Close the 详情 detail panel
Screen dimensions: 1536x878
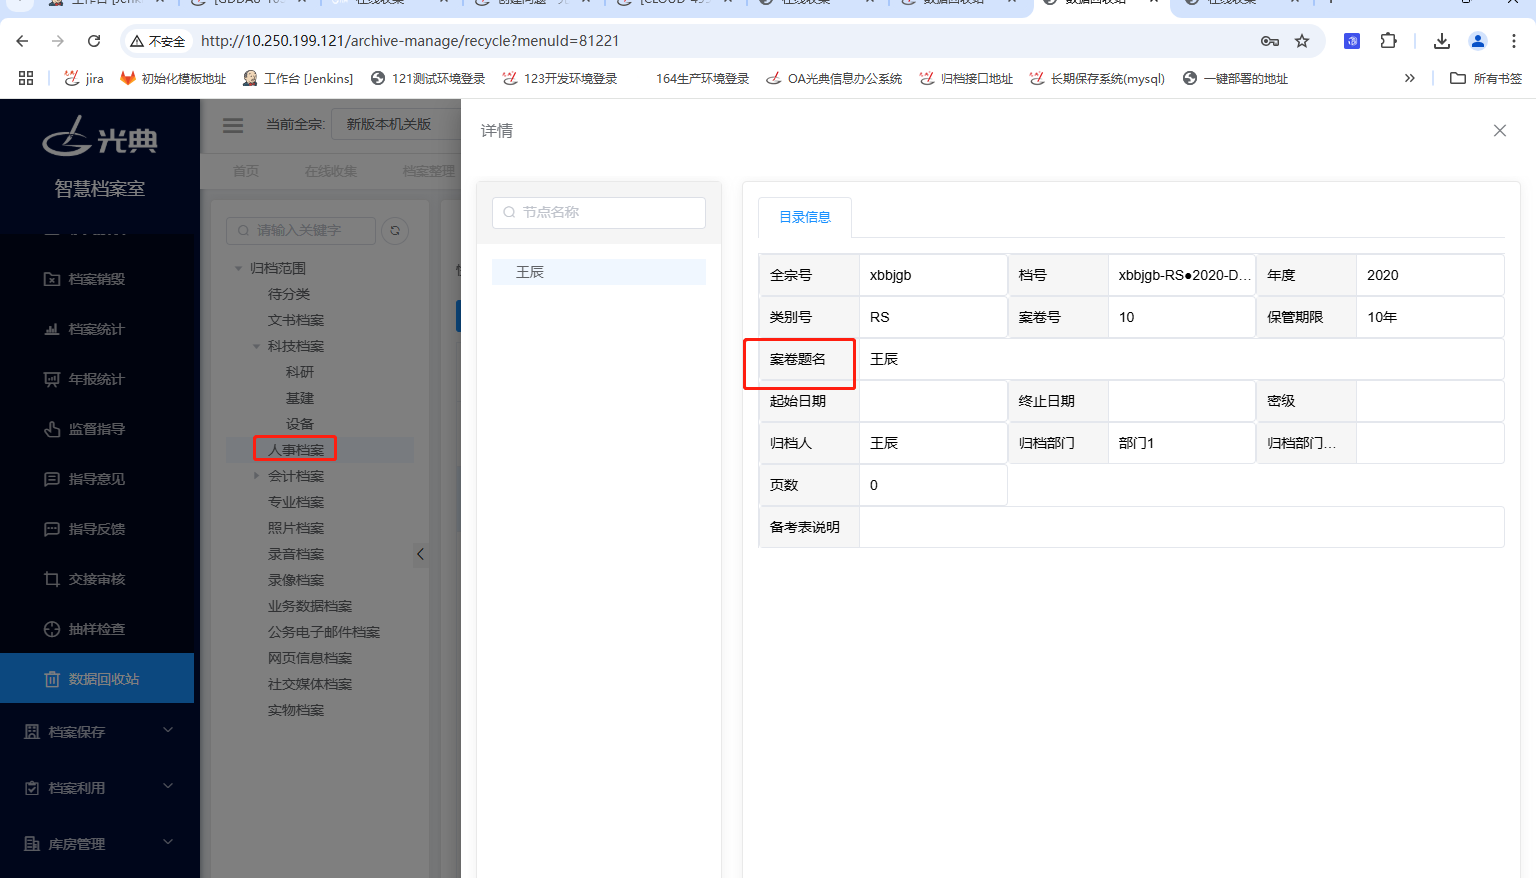[x=1499, y=131]
